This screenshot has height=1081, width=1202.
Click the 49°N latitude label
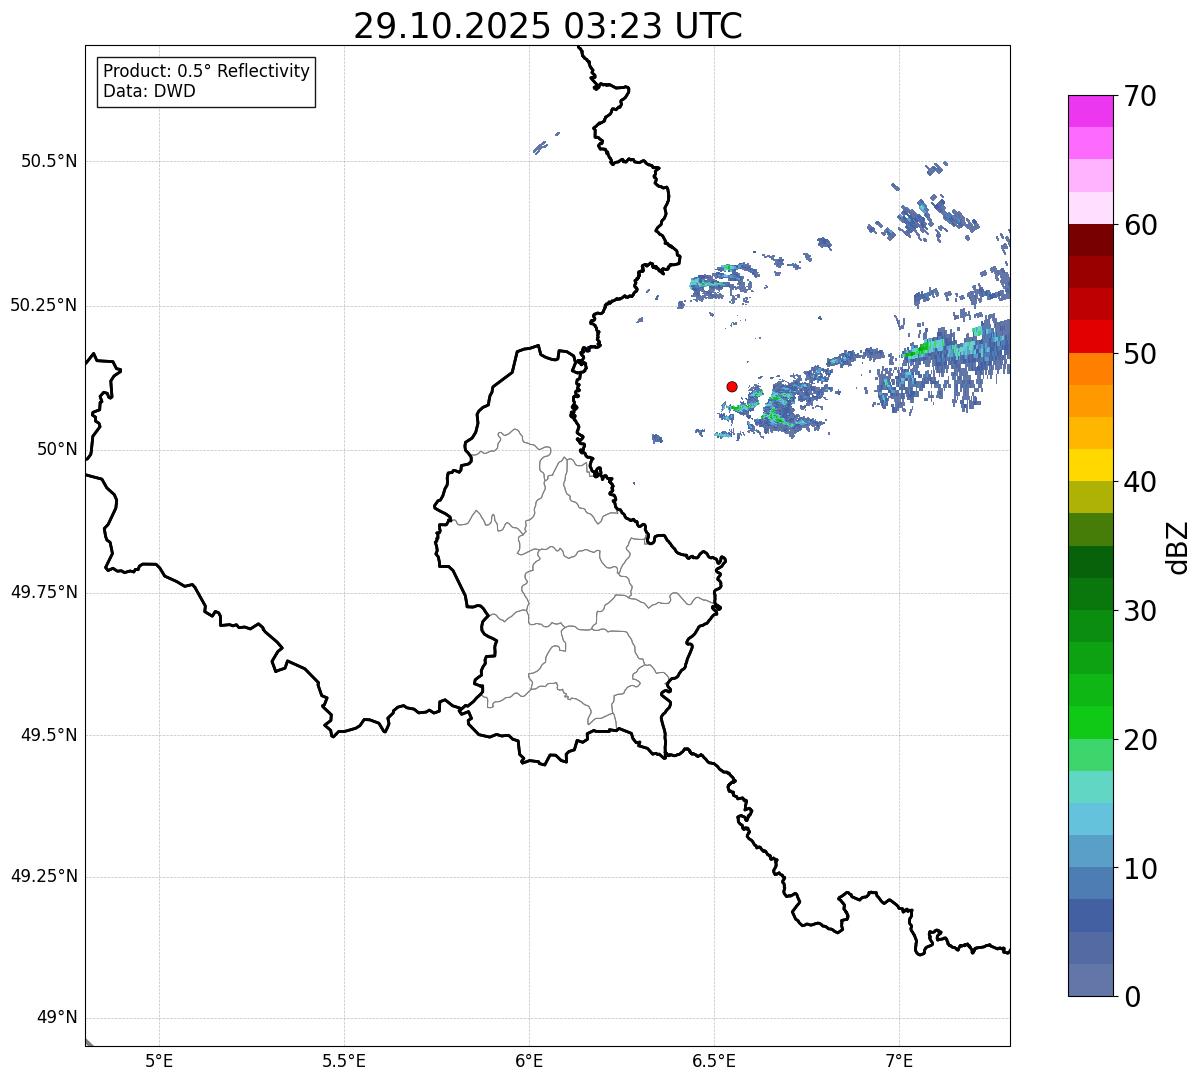click(x=57, y=1018)
